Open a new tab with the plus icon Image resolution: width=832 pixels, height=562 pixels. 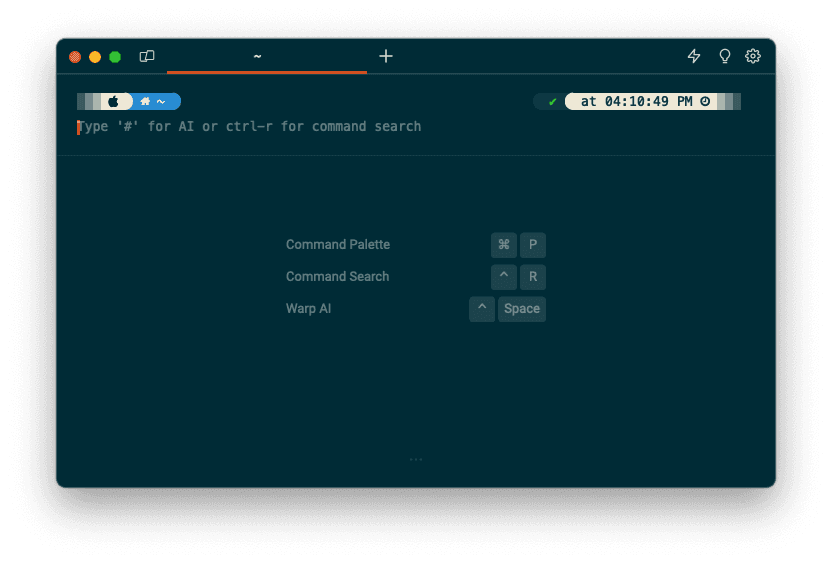coord(386,56)
